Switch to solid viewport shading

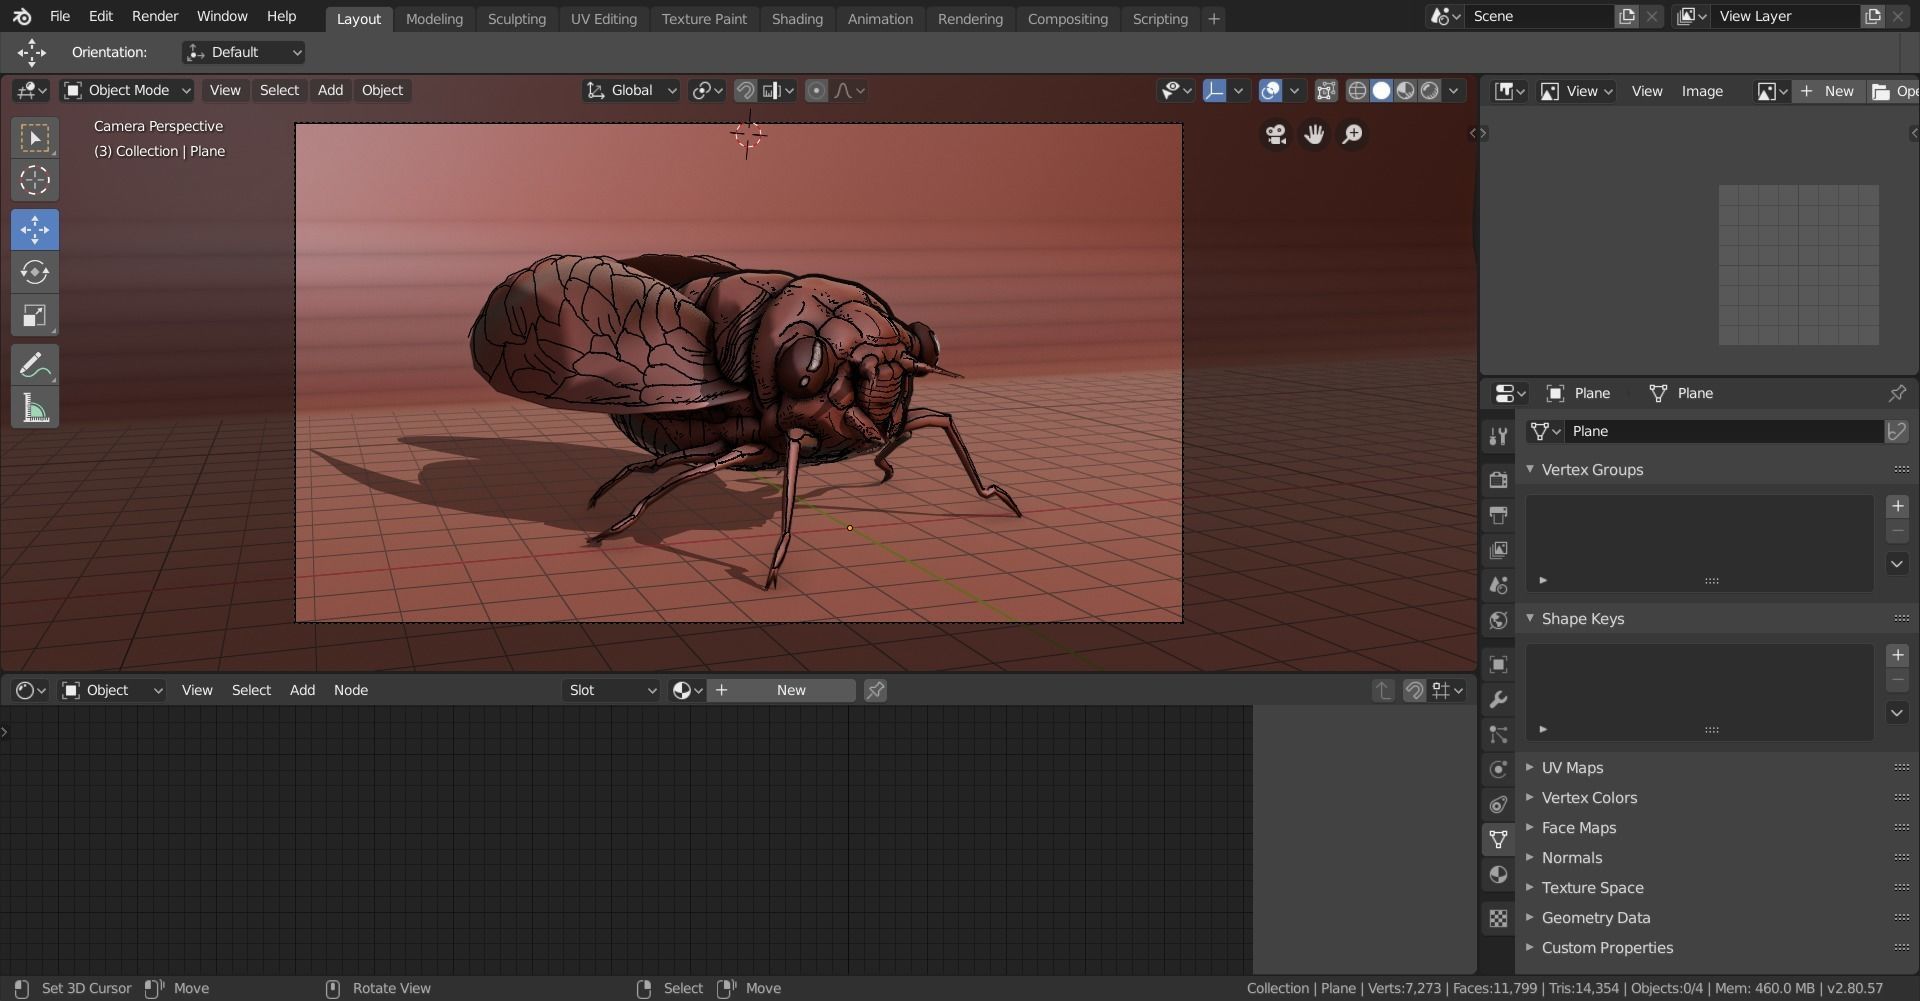click(x=1381, y=90)
